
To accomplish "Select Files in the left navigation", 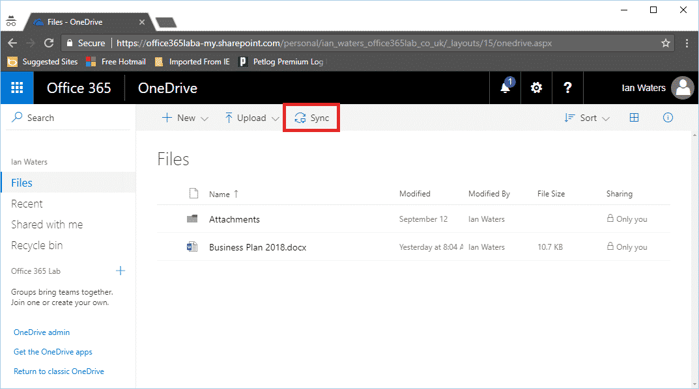I will pyautogui.click(x=68, y=183).
